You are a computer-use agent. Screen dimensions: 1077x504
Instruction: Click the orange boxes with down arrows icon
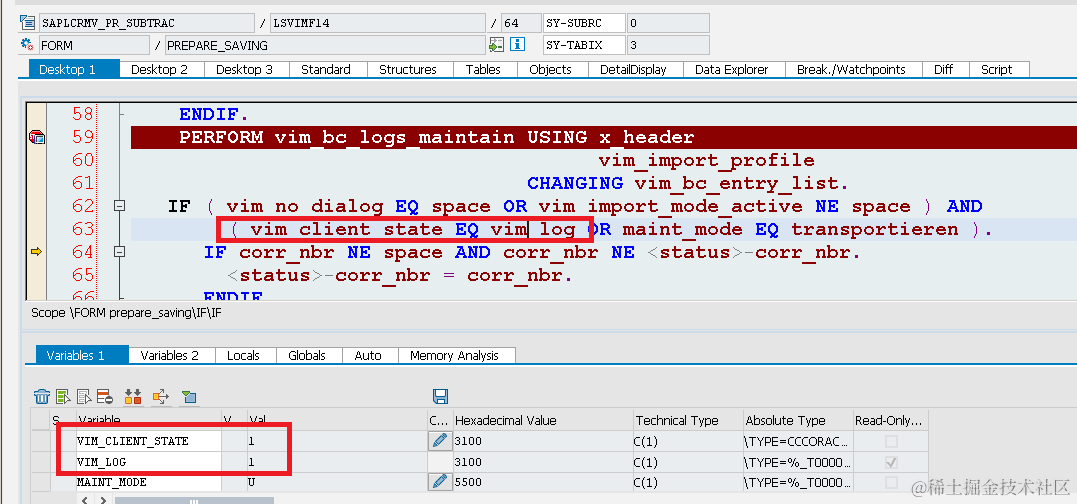tap(133, 396)
